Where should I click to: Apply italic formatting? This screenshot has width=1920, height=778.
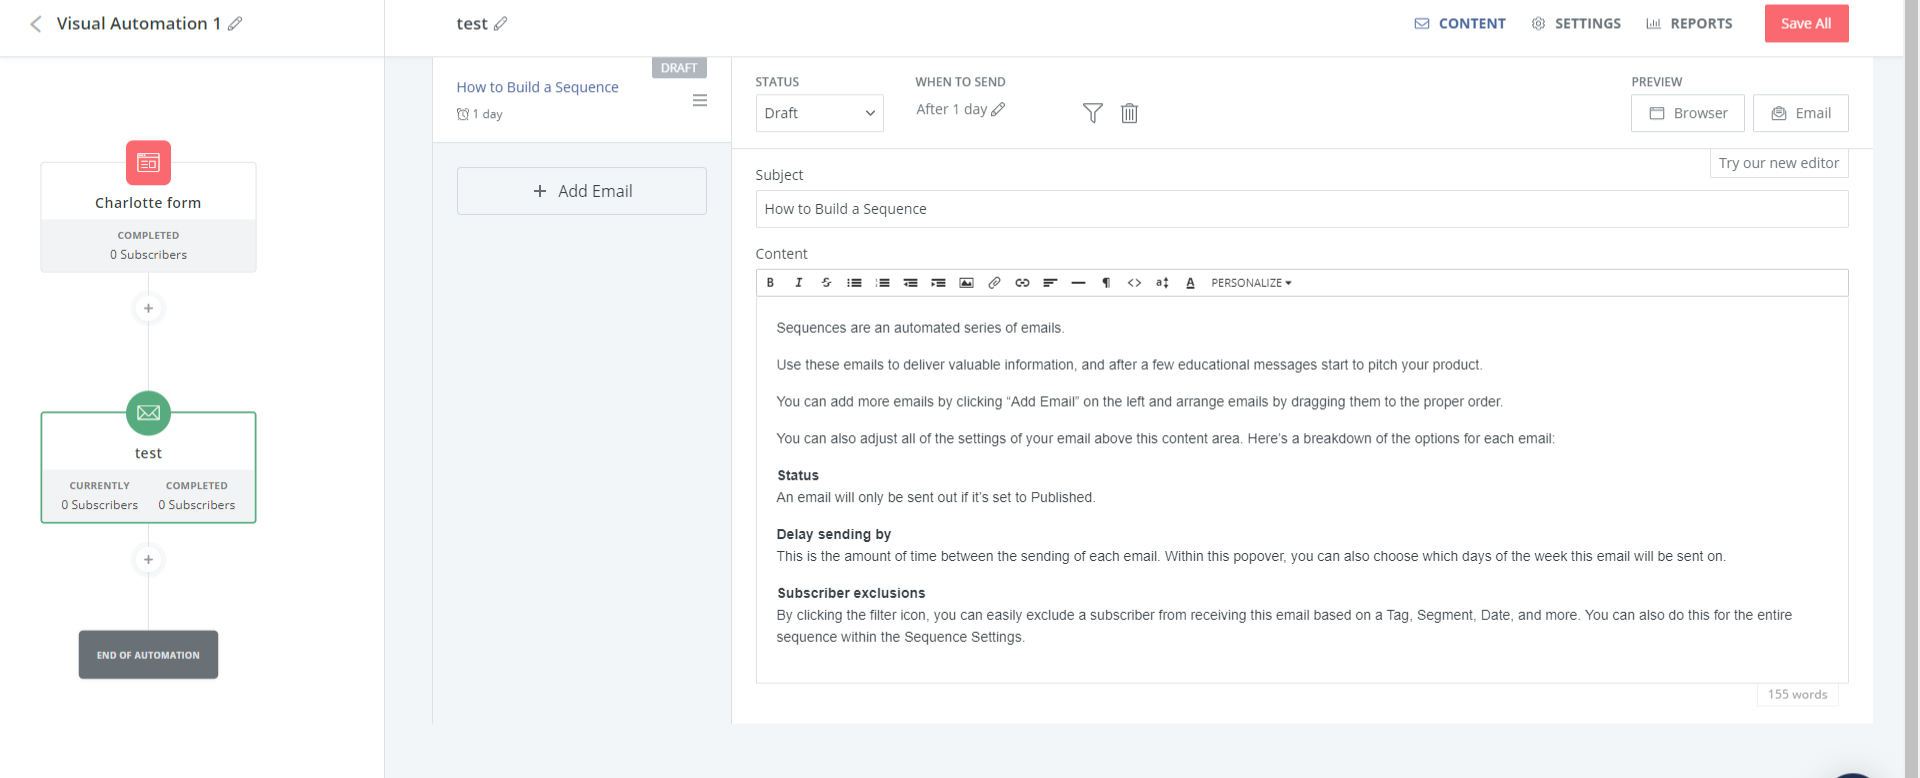(x=798, y=283)
